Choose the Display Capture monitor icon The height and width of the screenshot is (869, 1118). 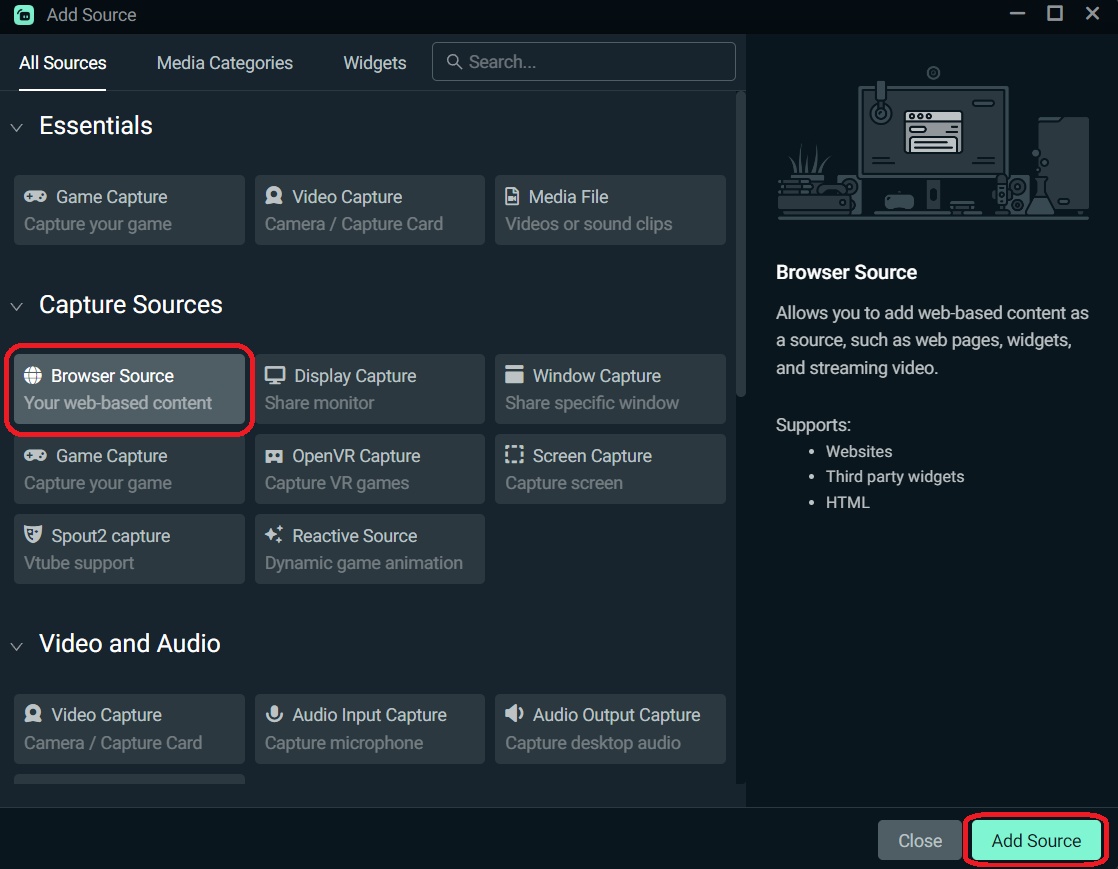(275, 376)
